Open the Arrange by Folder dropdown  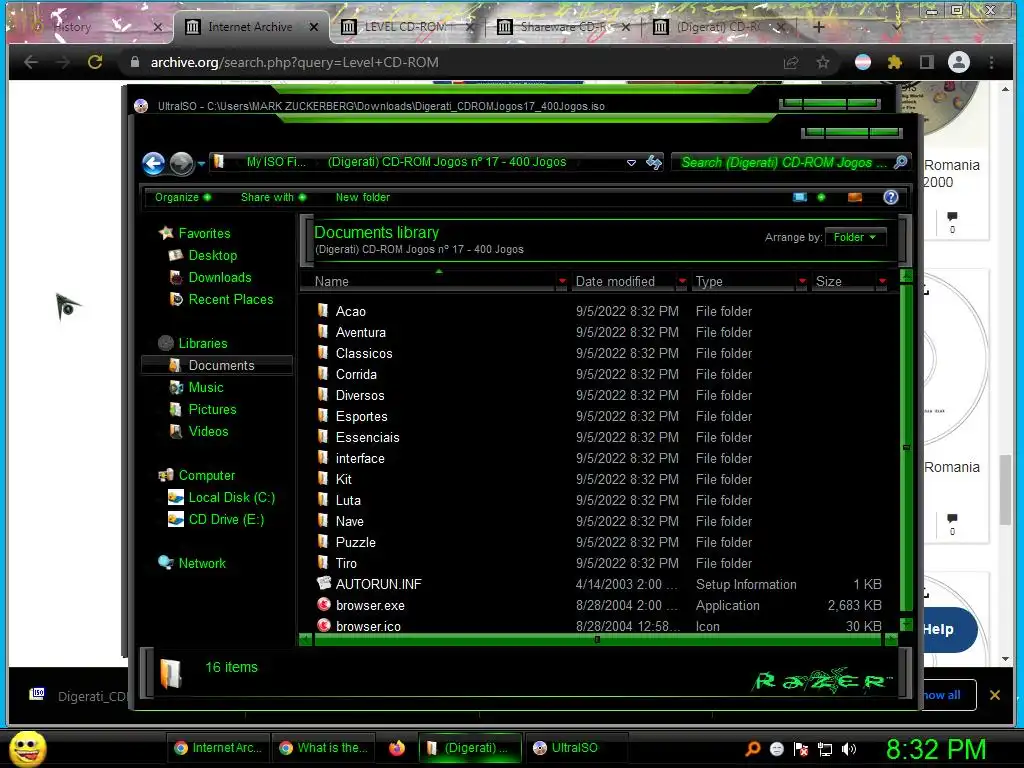[855, 237]
